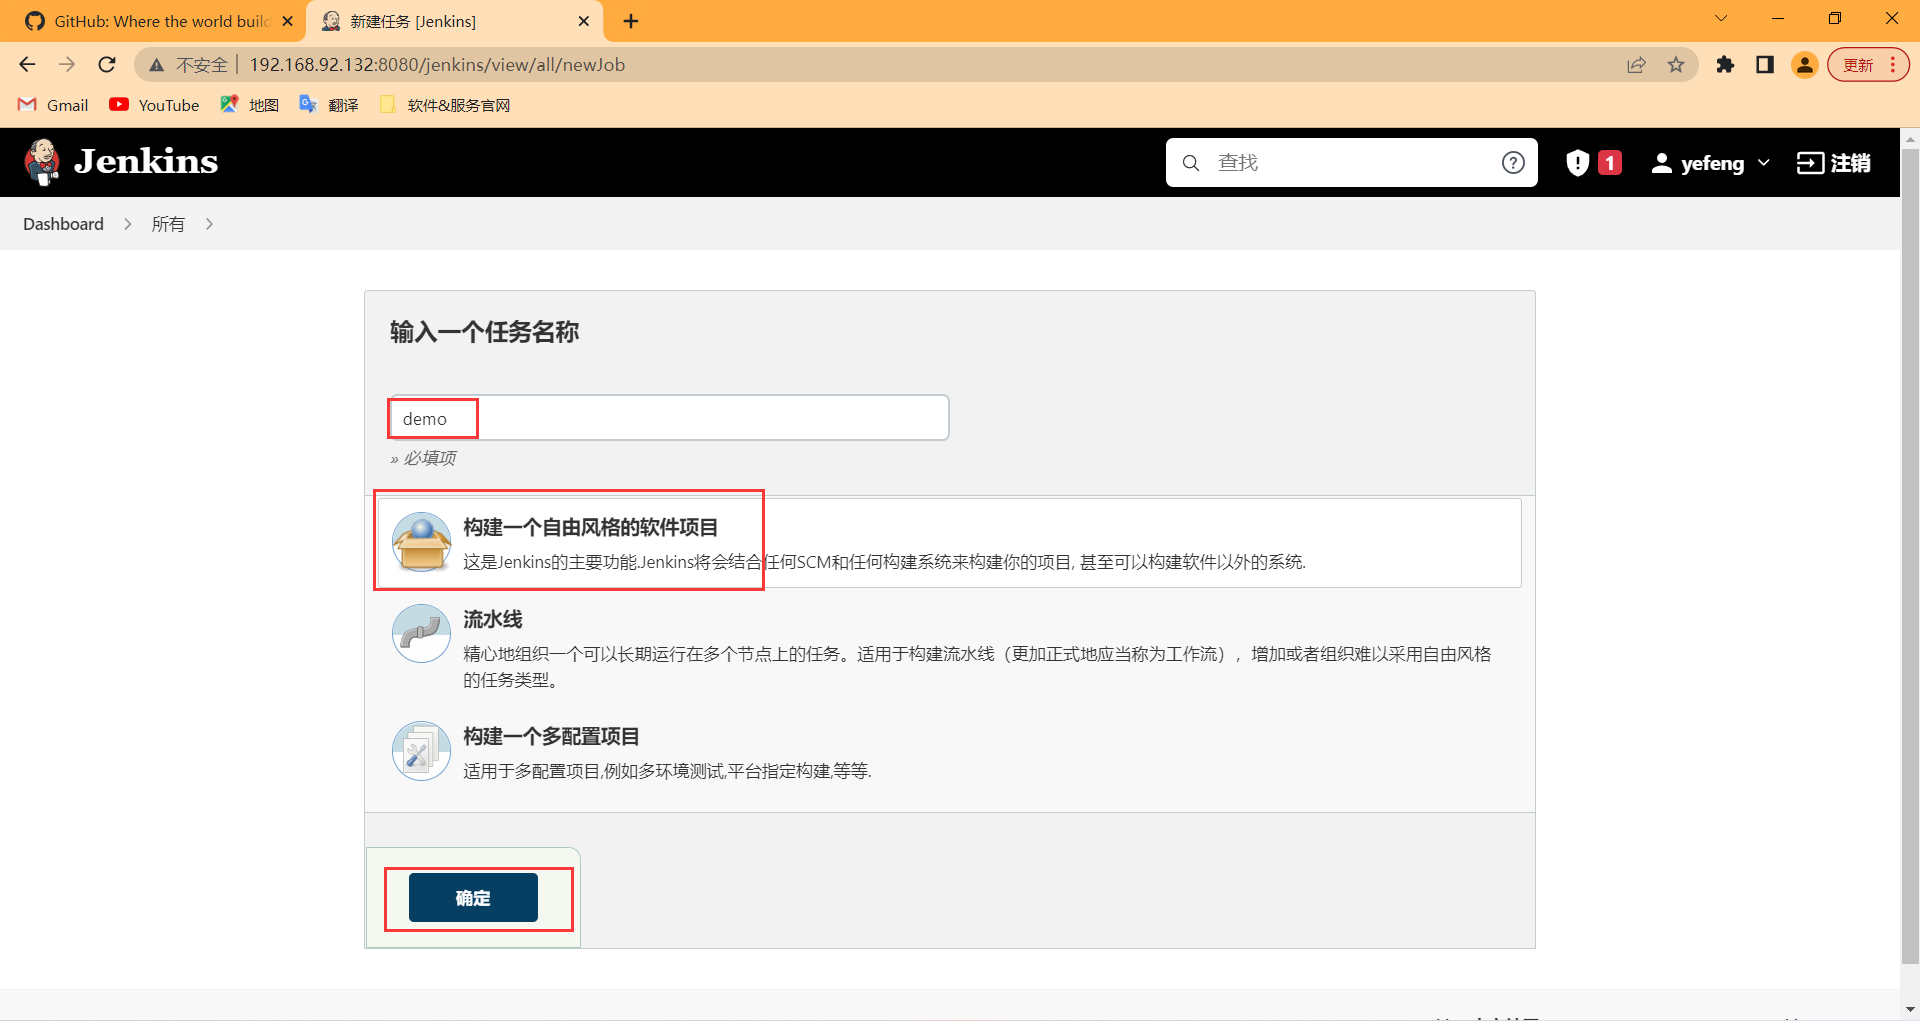Select the multi-configuration project icon
1920x1021 pixels.
pyautogui.click(x=421, y=751)
